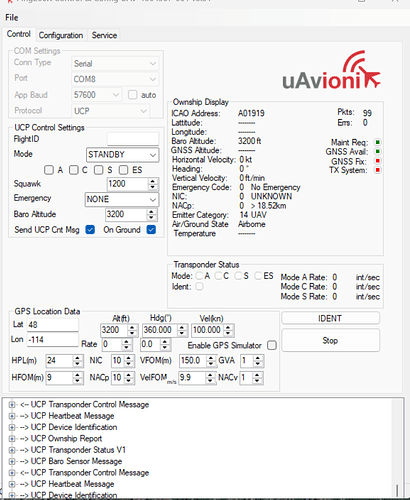The height and width of the screenshot is (500, 410).
Task: Open the Mode STANDBY dropdown
Action: (122, 155)
